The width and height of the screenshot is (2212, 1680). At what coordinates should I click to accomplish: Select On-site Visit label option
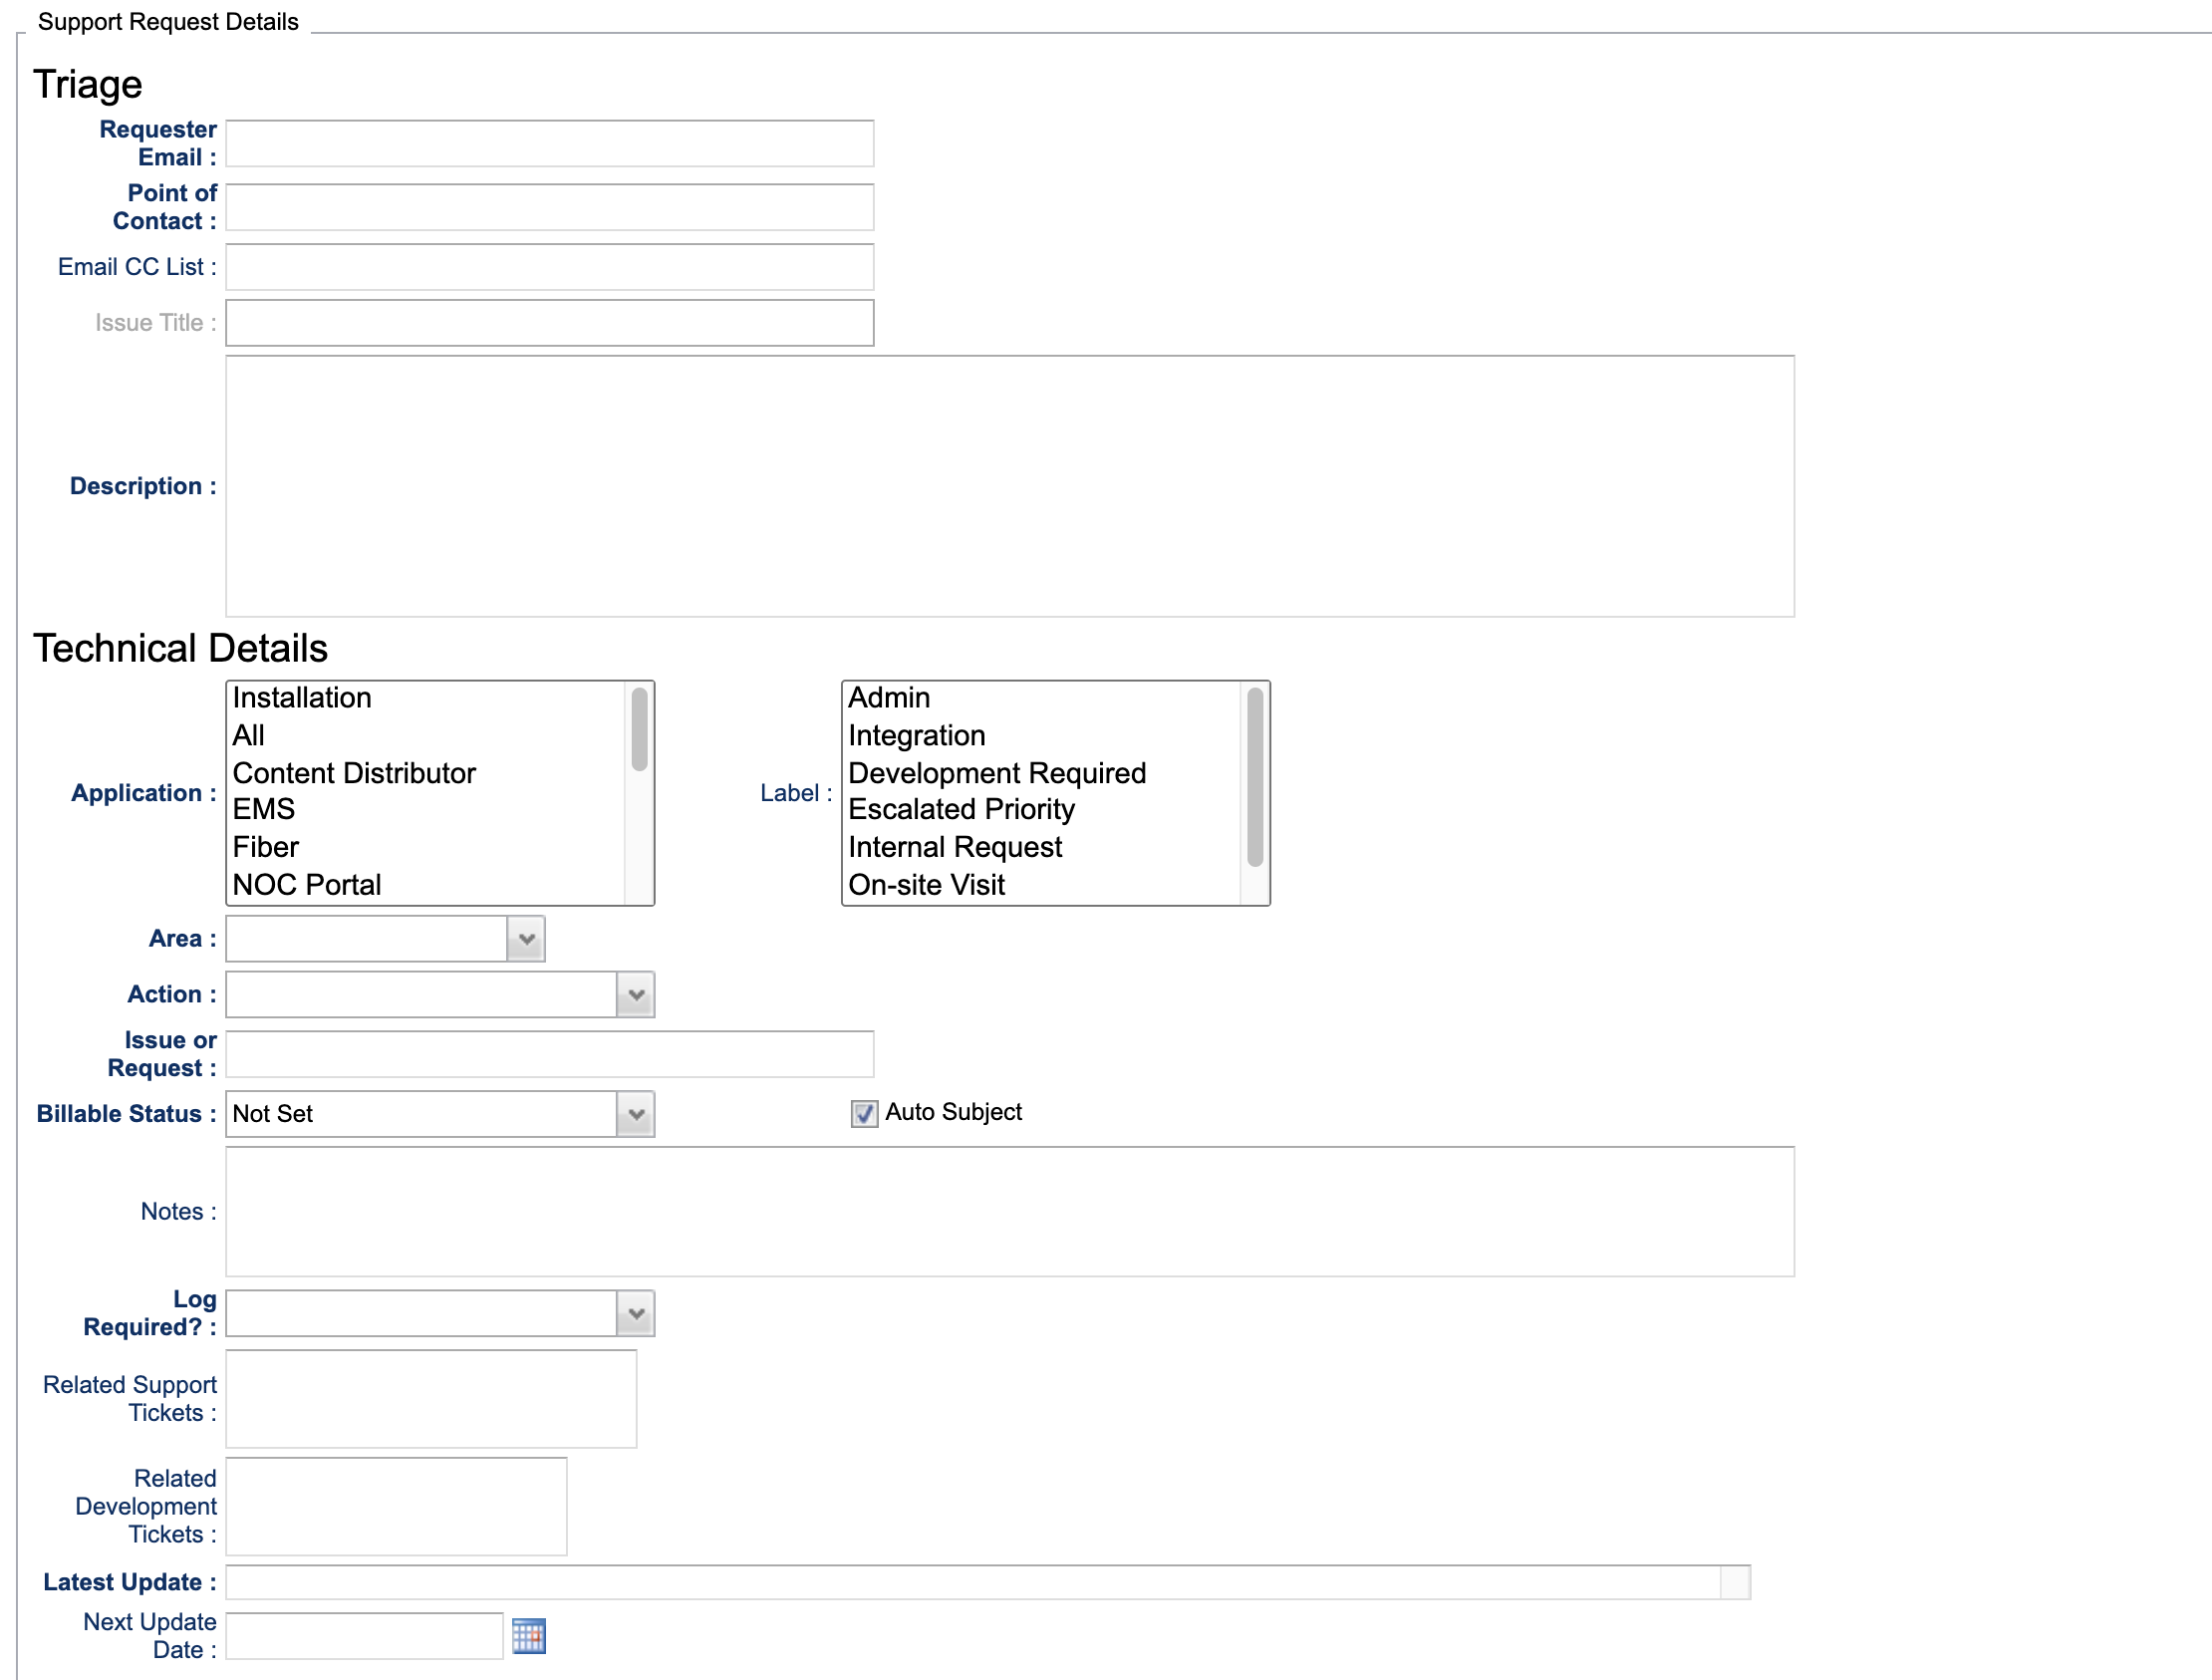click(x=926, y=885)
